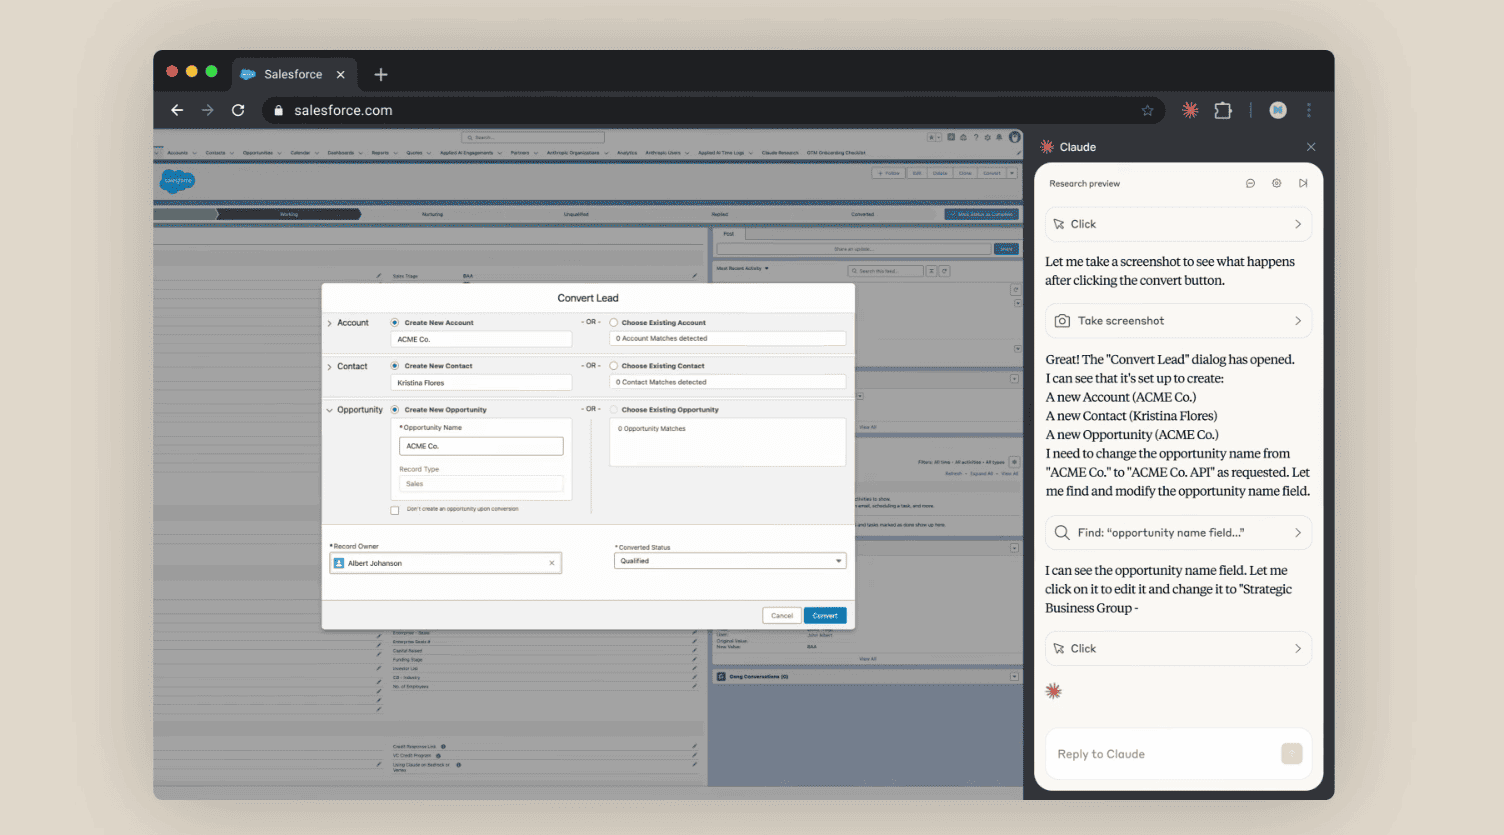This screenshot has height=835, width=1504.
Task: Select the Nurturing stage in the path
Action: point(432,214)
